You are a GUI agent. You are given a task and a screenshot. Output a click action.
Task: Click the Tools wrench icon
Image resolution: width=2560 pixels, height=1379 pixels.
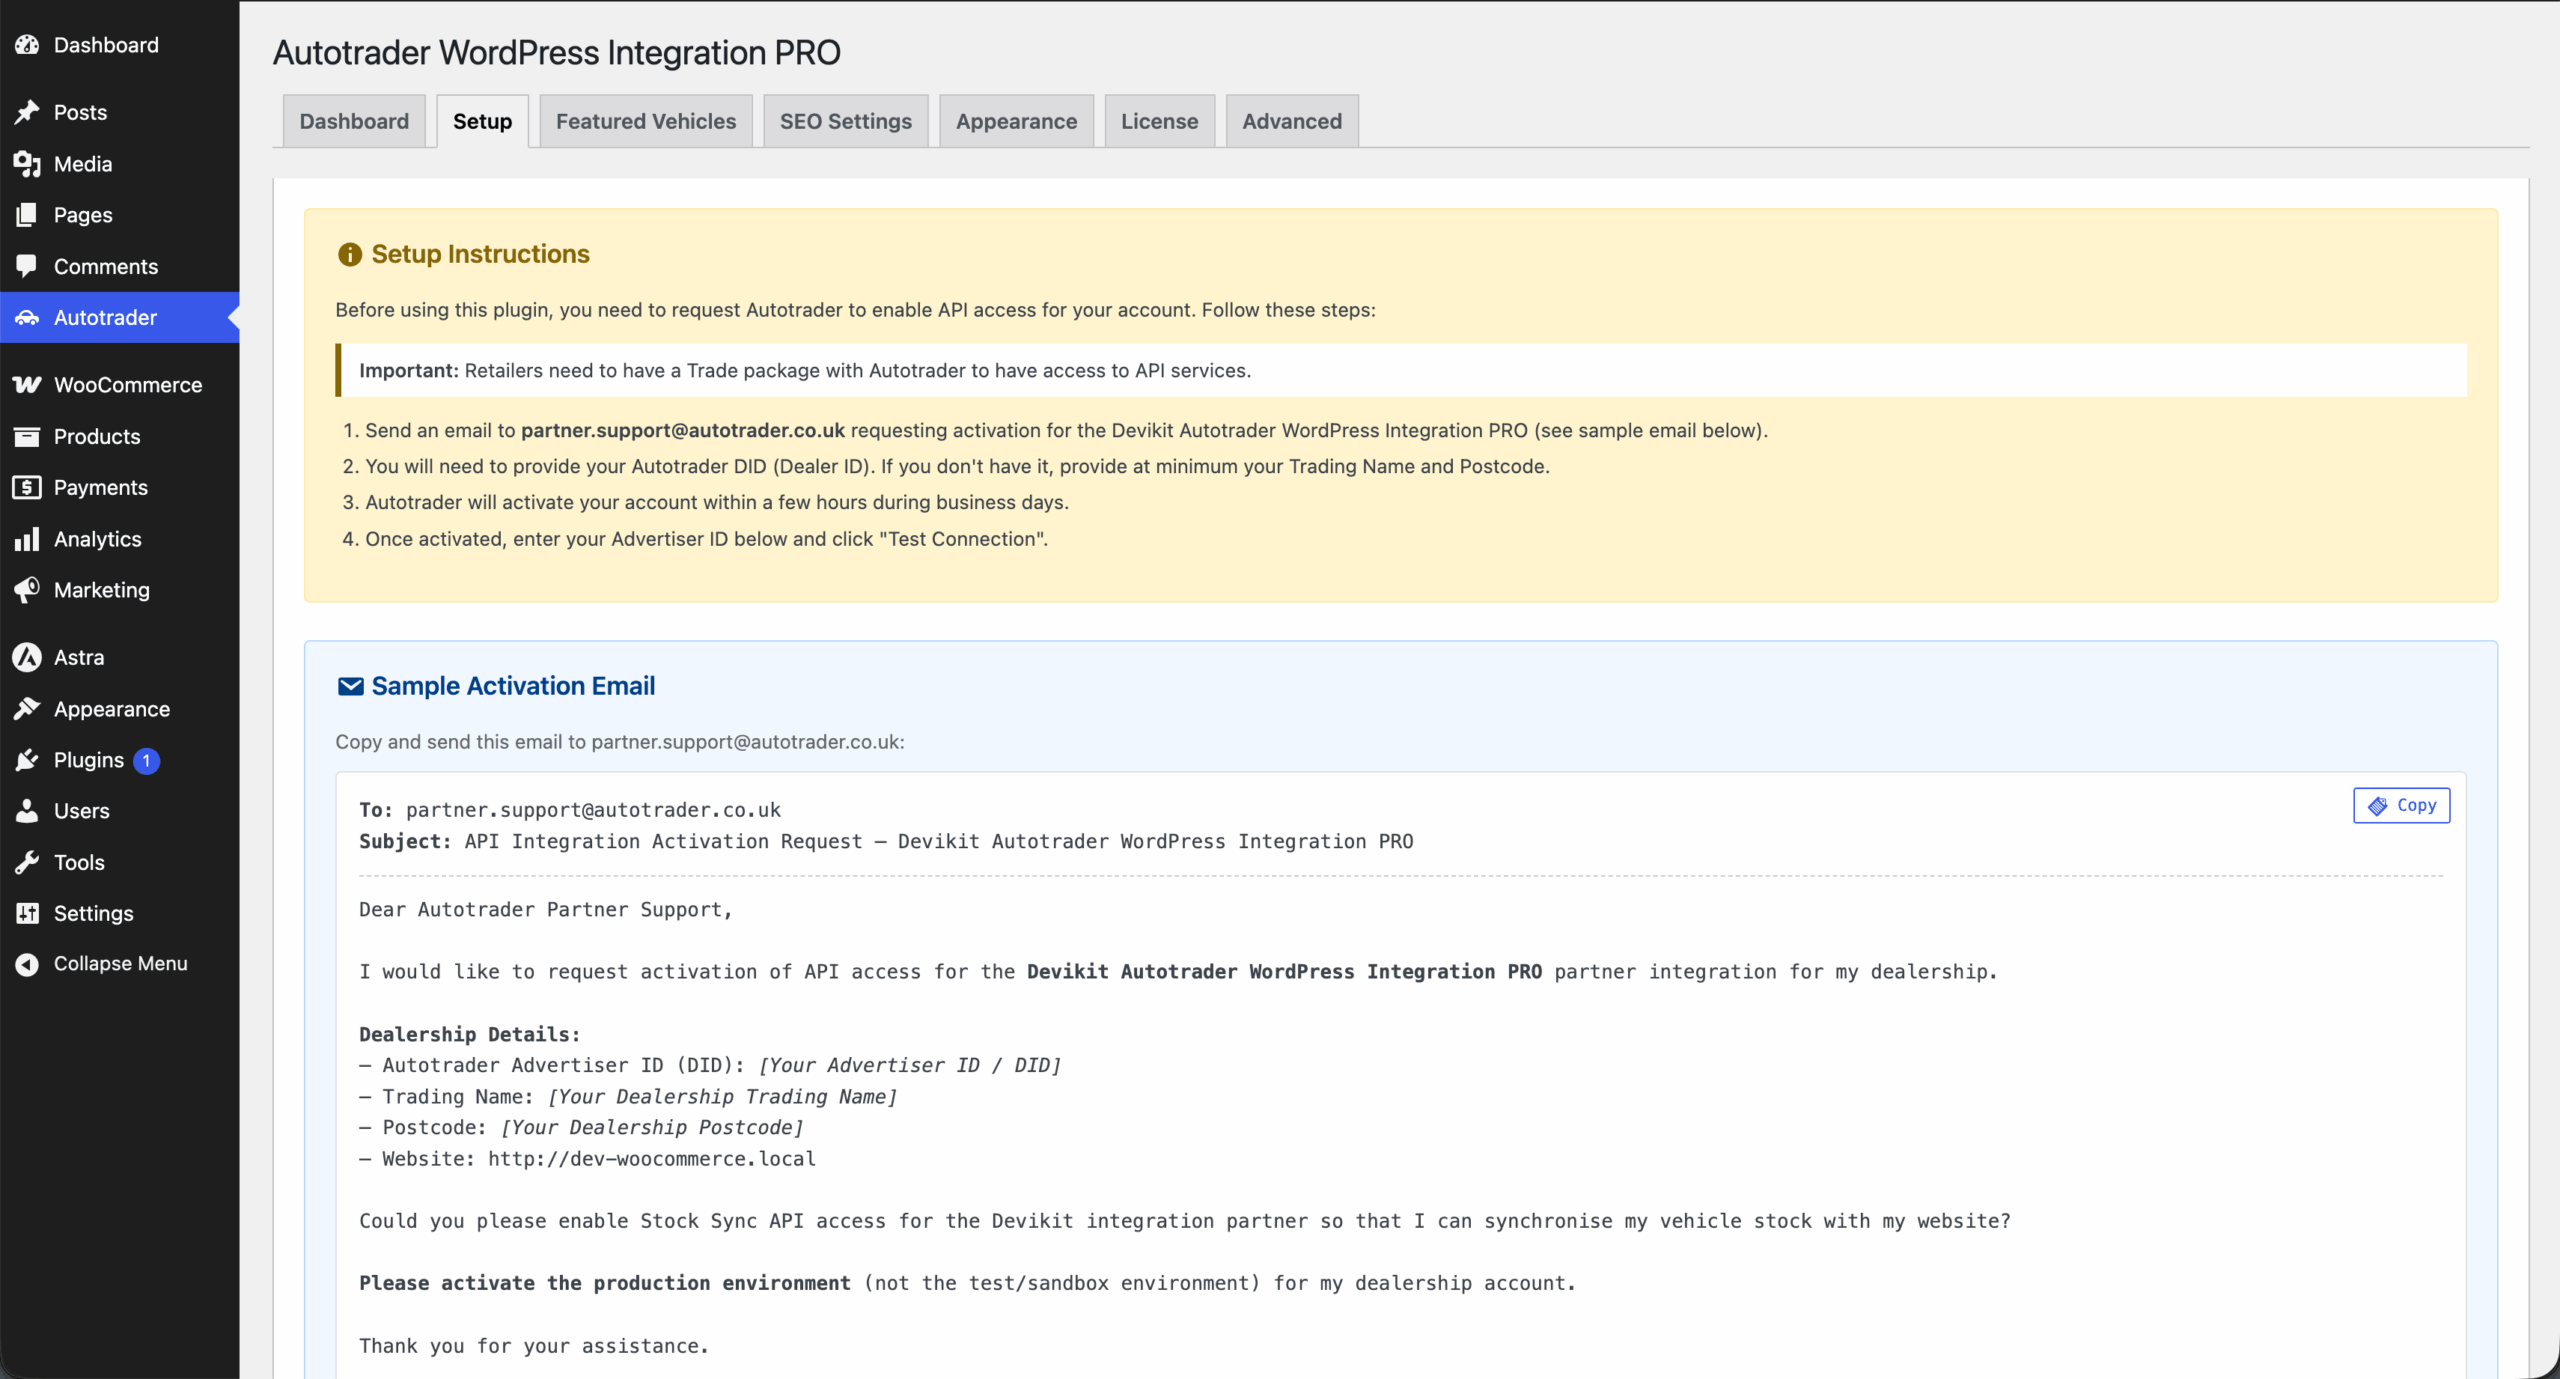pos(27,862)
